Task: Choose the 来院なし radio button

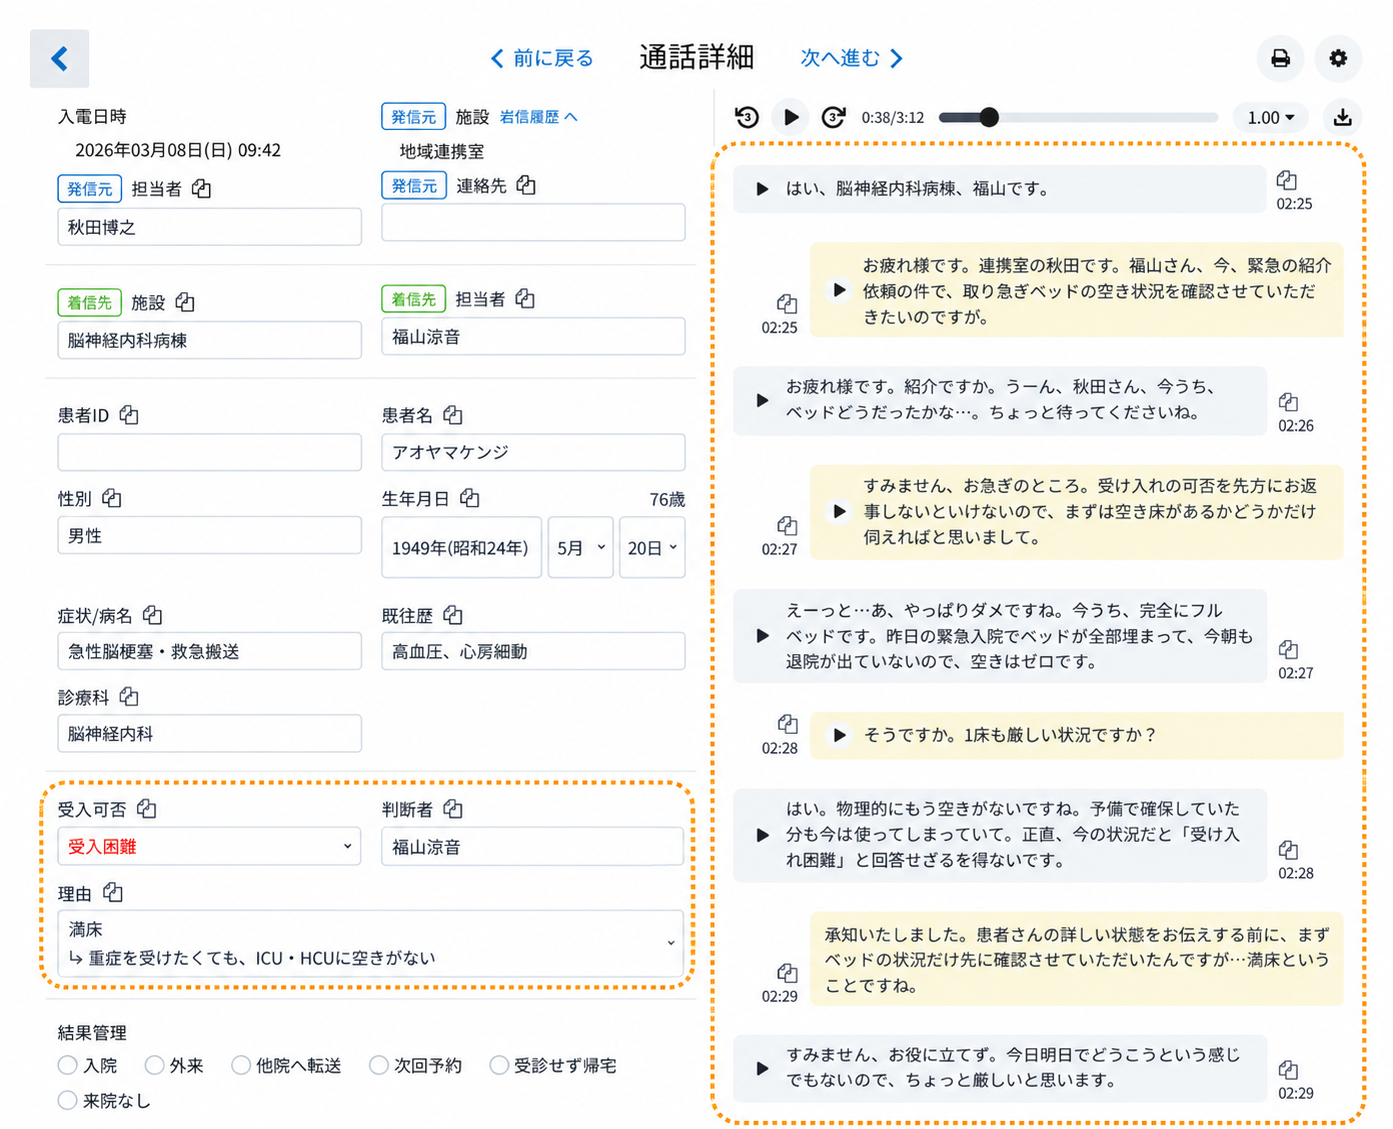Action: click(68, 1100)
